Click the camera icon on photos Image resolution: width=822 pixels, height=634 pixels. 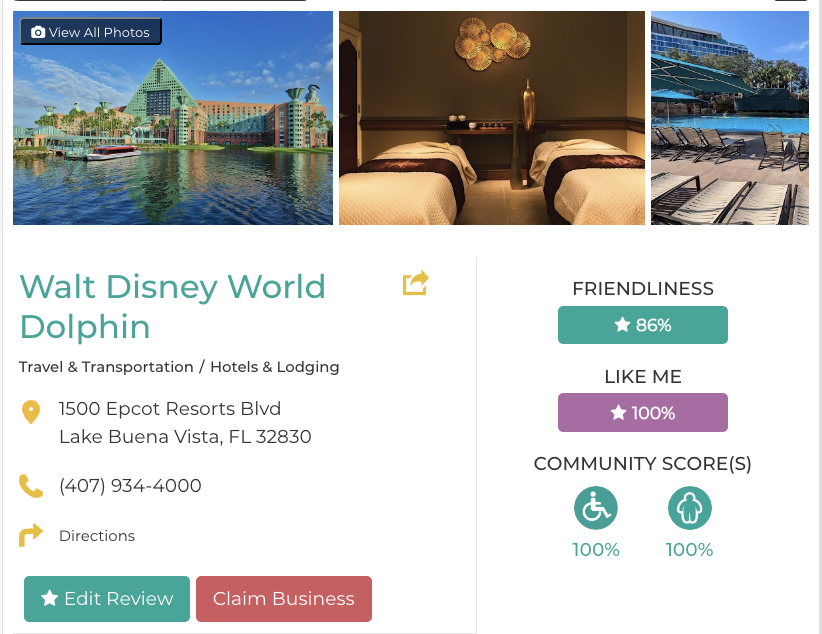coord(38,32)
